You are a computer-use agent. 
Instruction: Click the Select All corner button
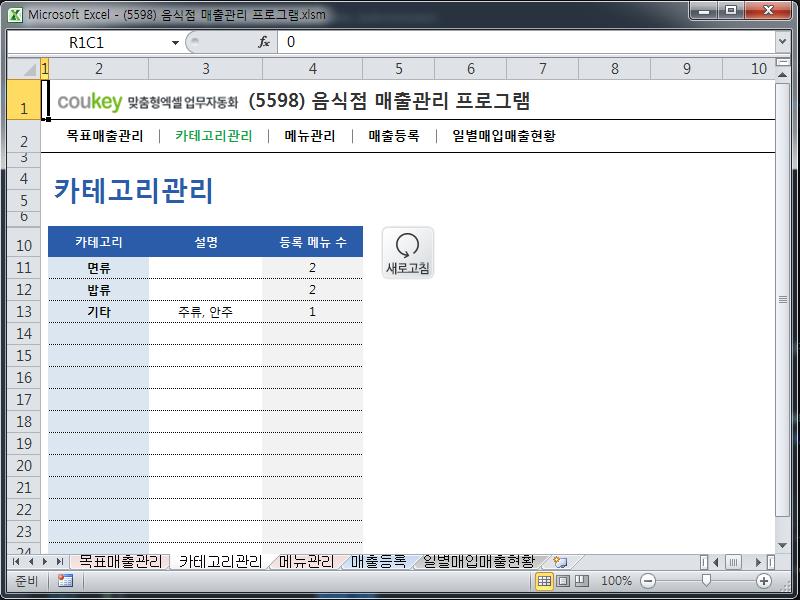click(x=23, y=68)
